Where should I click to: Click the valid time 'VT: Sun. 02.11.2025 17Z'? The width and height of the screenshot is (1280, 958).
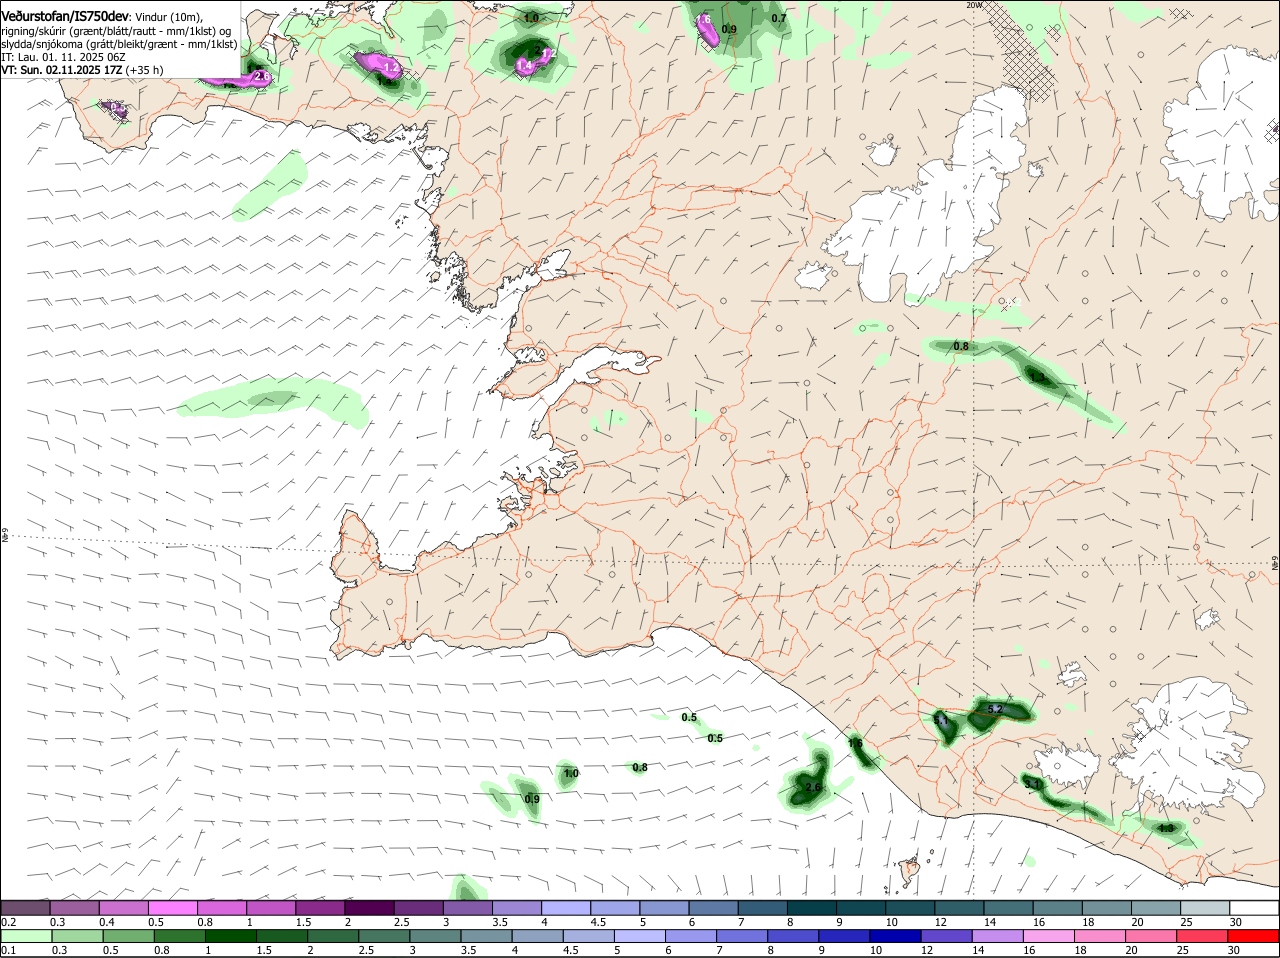click(62, 70)
